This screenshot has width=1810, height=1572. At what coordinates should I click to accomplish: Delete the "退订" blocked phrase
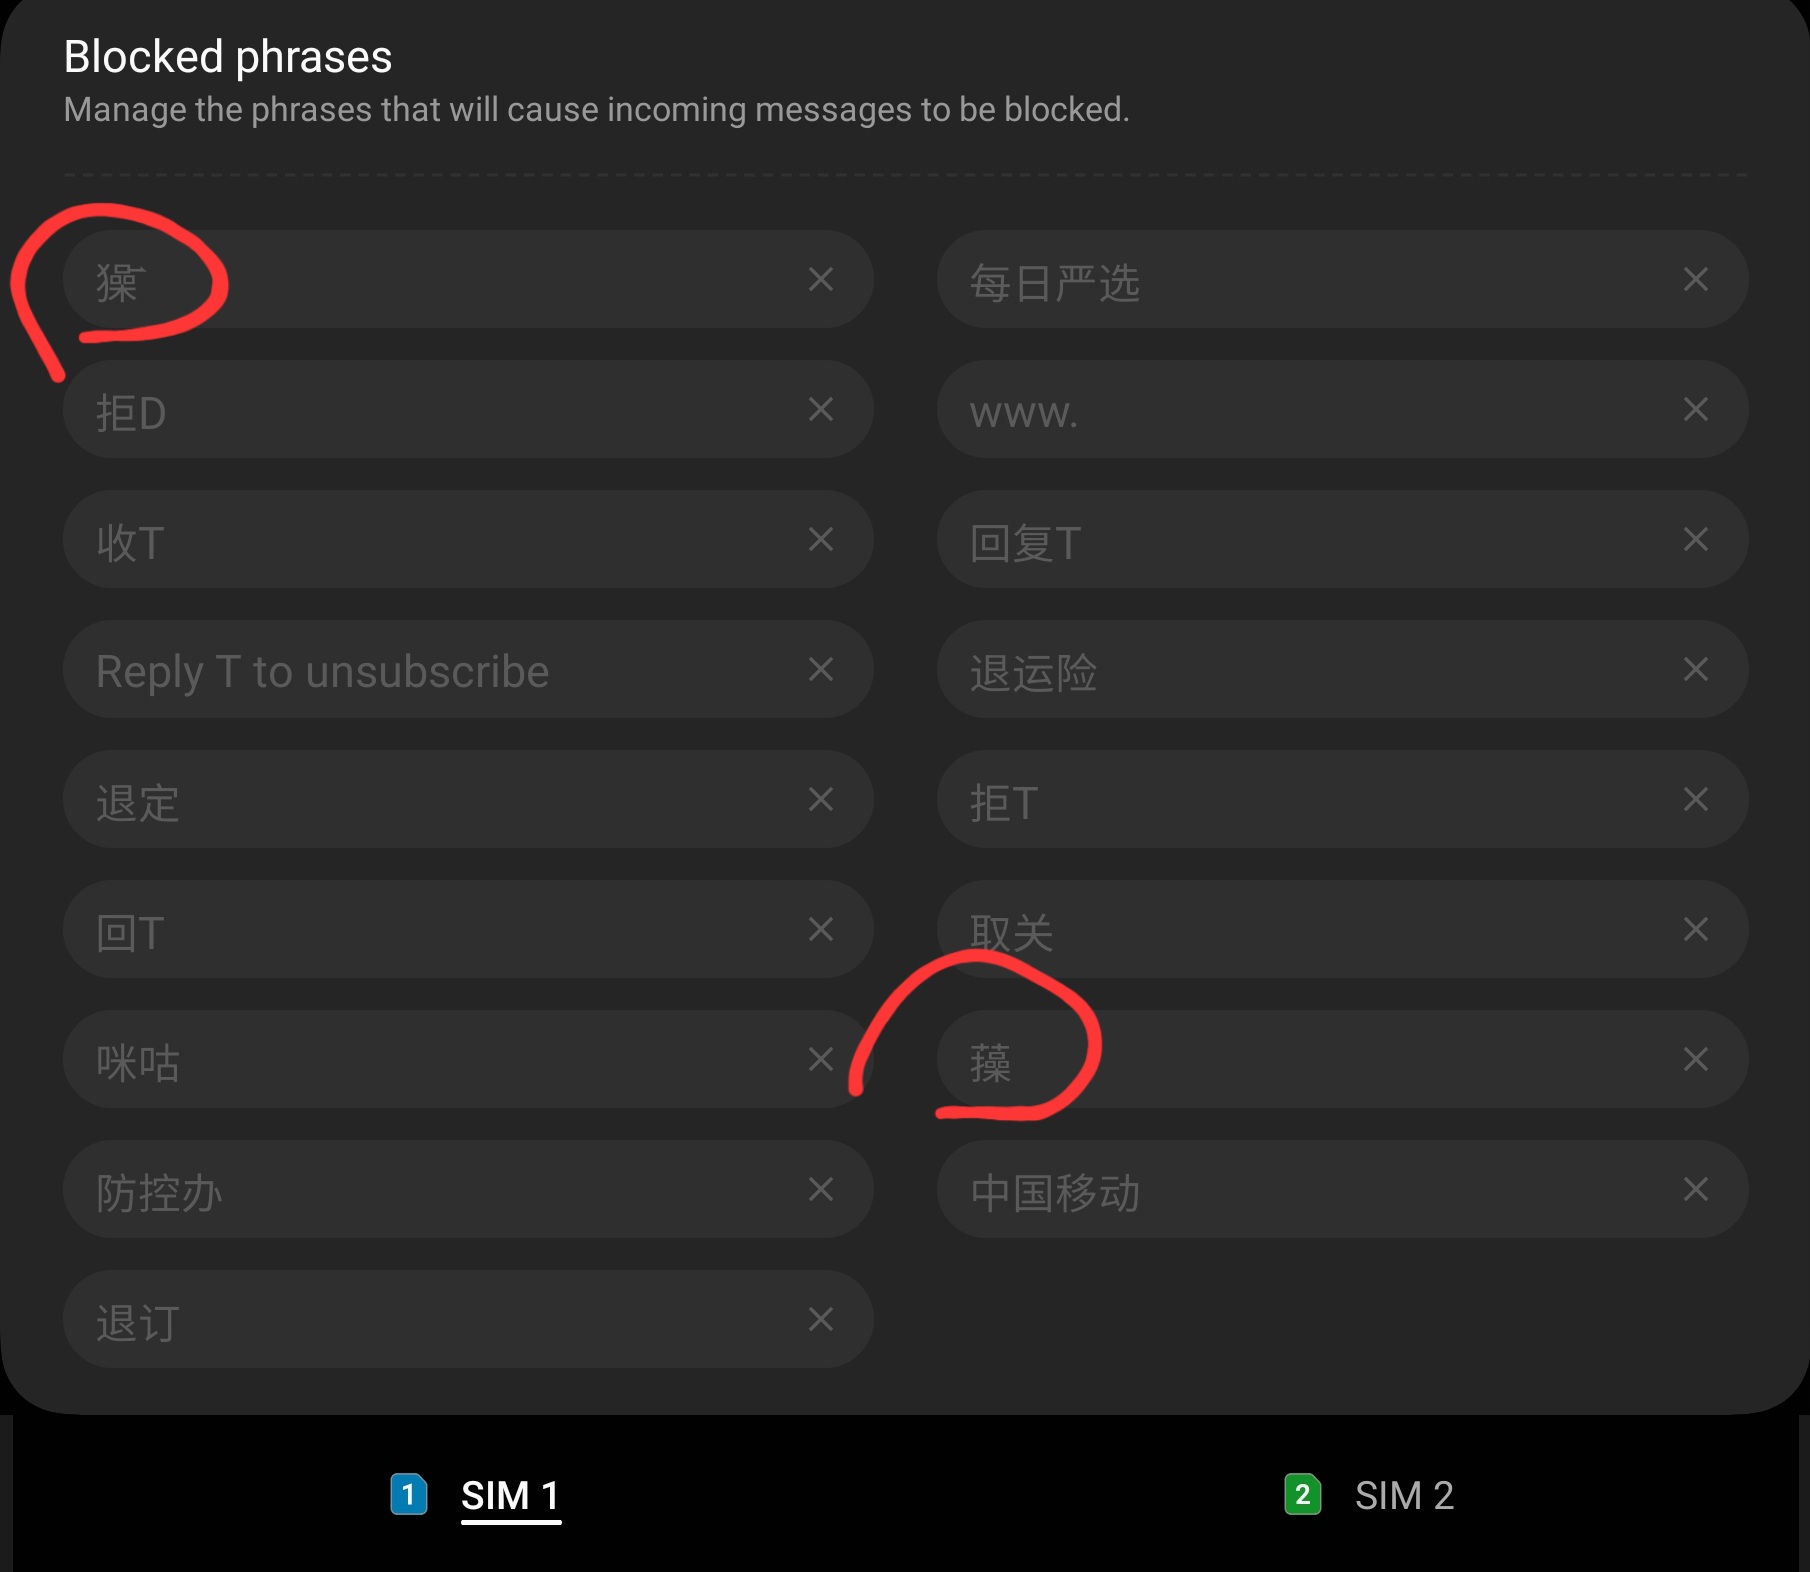pyautogui.click(x=822, y=1320)
